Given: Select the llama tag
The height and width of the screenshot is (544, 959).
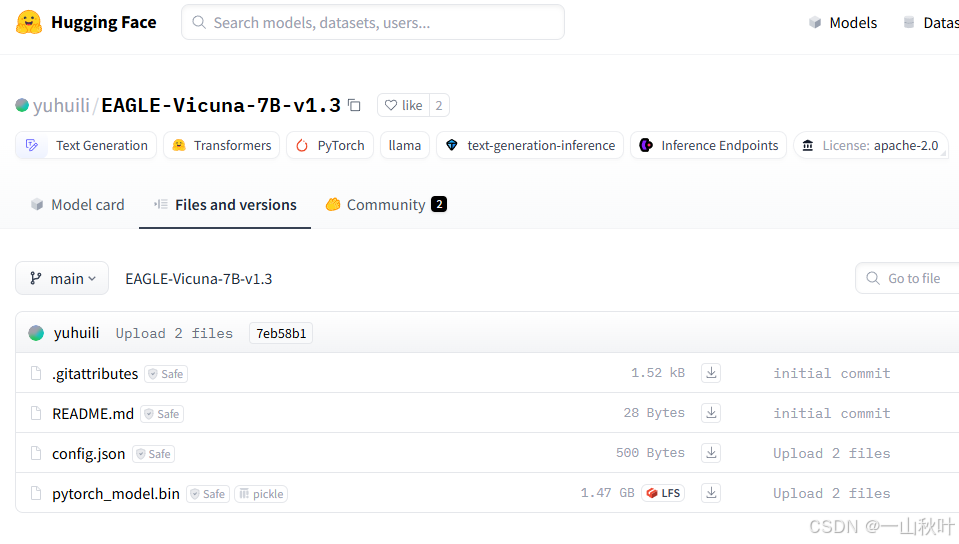Looking at the screenshot, I should 405,146.
